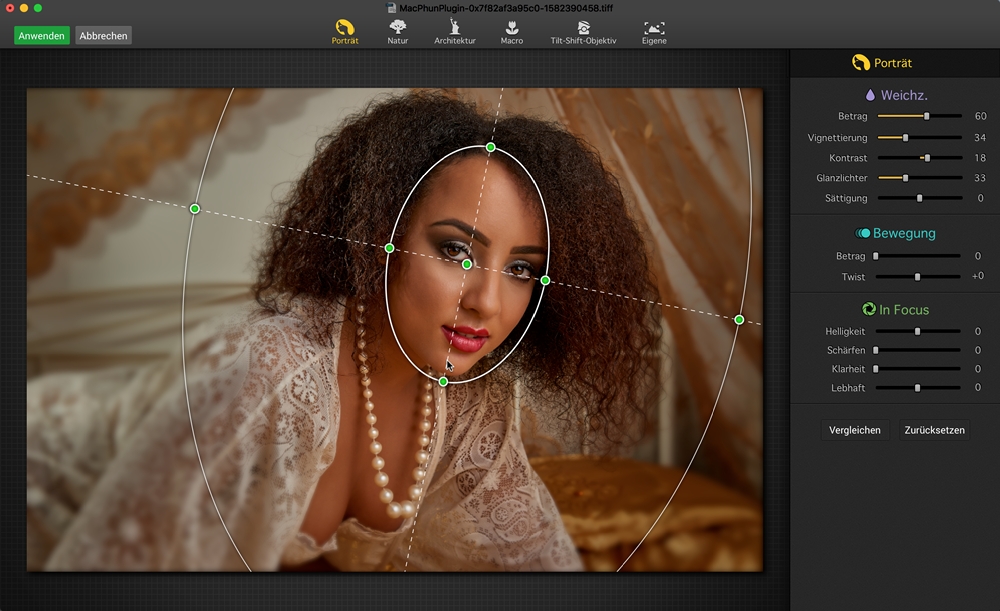The width and height of the screenshot is (1000, 611).
Task: Click the Vignettierung value 34
Action: point(980,137)
